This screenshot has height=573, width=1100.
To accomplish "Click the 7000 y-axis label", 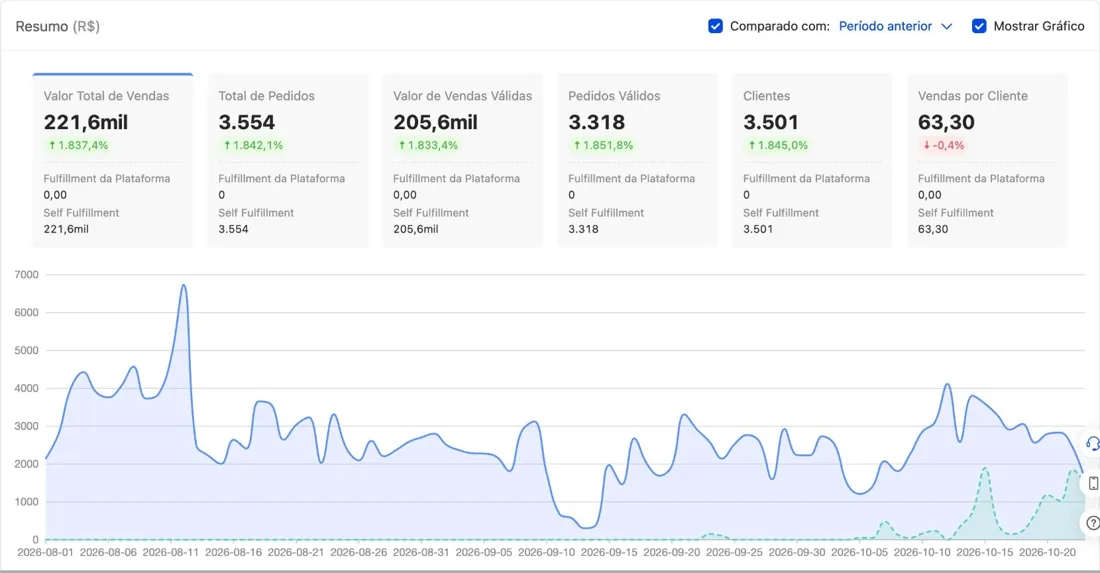I will point(27,275).
